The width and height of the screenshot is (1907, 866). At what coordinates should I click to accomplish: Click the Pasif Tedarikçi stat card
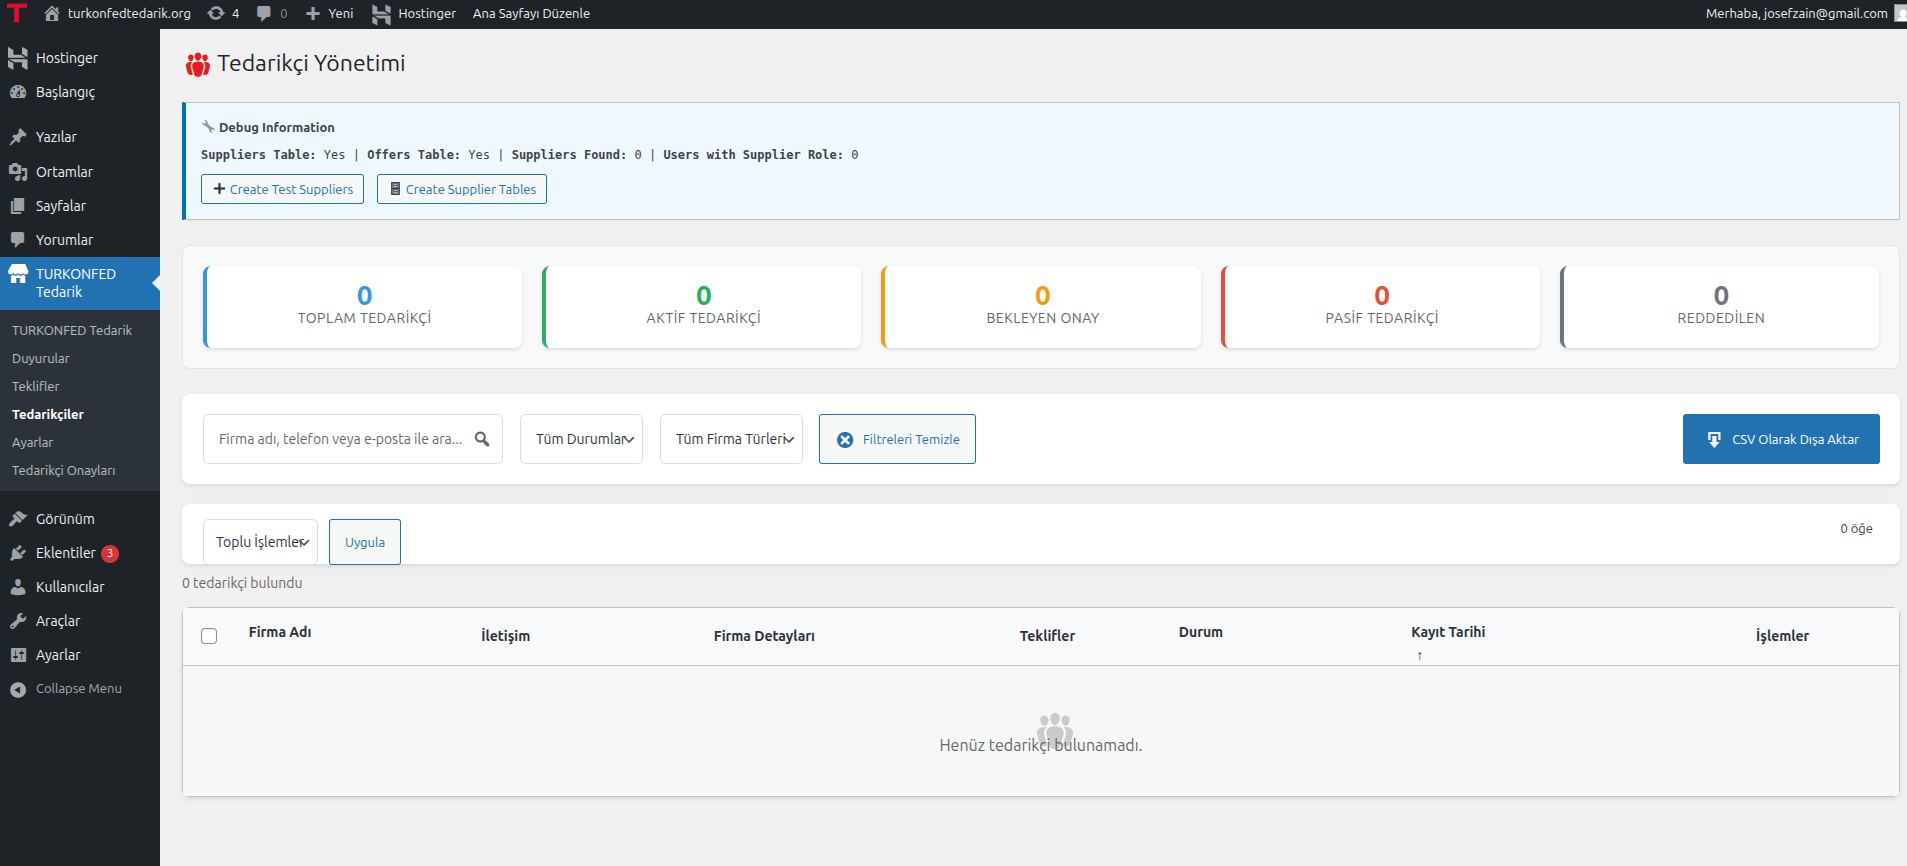pos(1380,307)
